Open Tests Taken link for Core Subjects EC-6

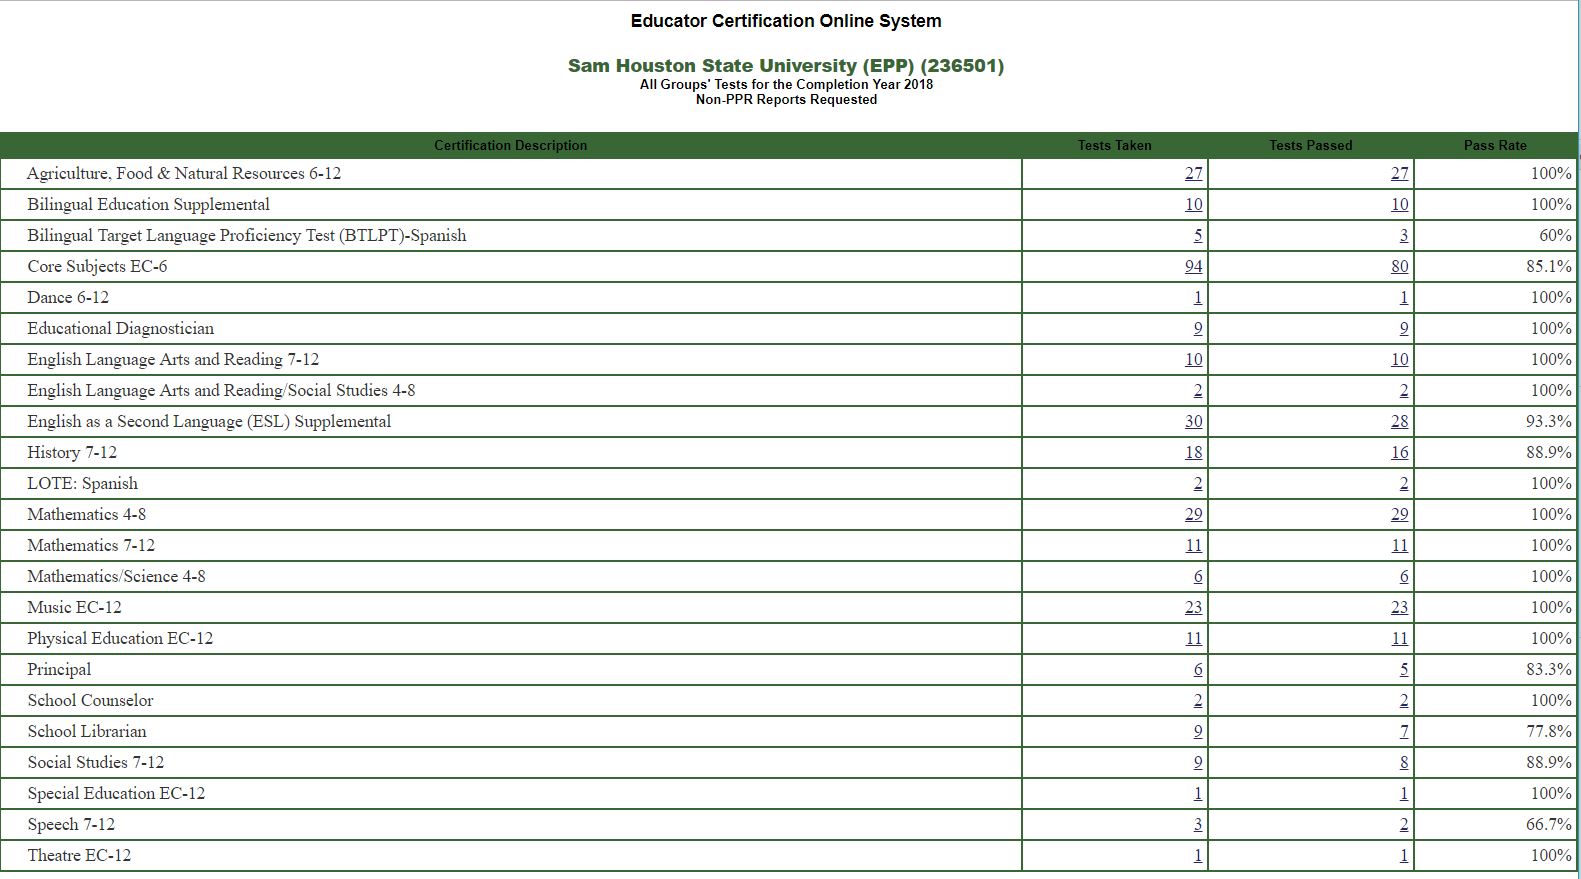click(x=1193, y=266)
